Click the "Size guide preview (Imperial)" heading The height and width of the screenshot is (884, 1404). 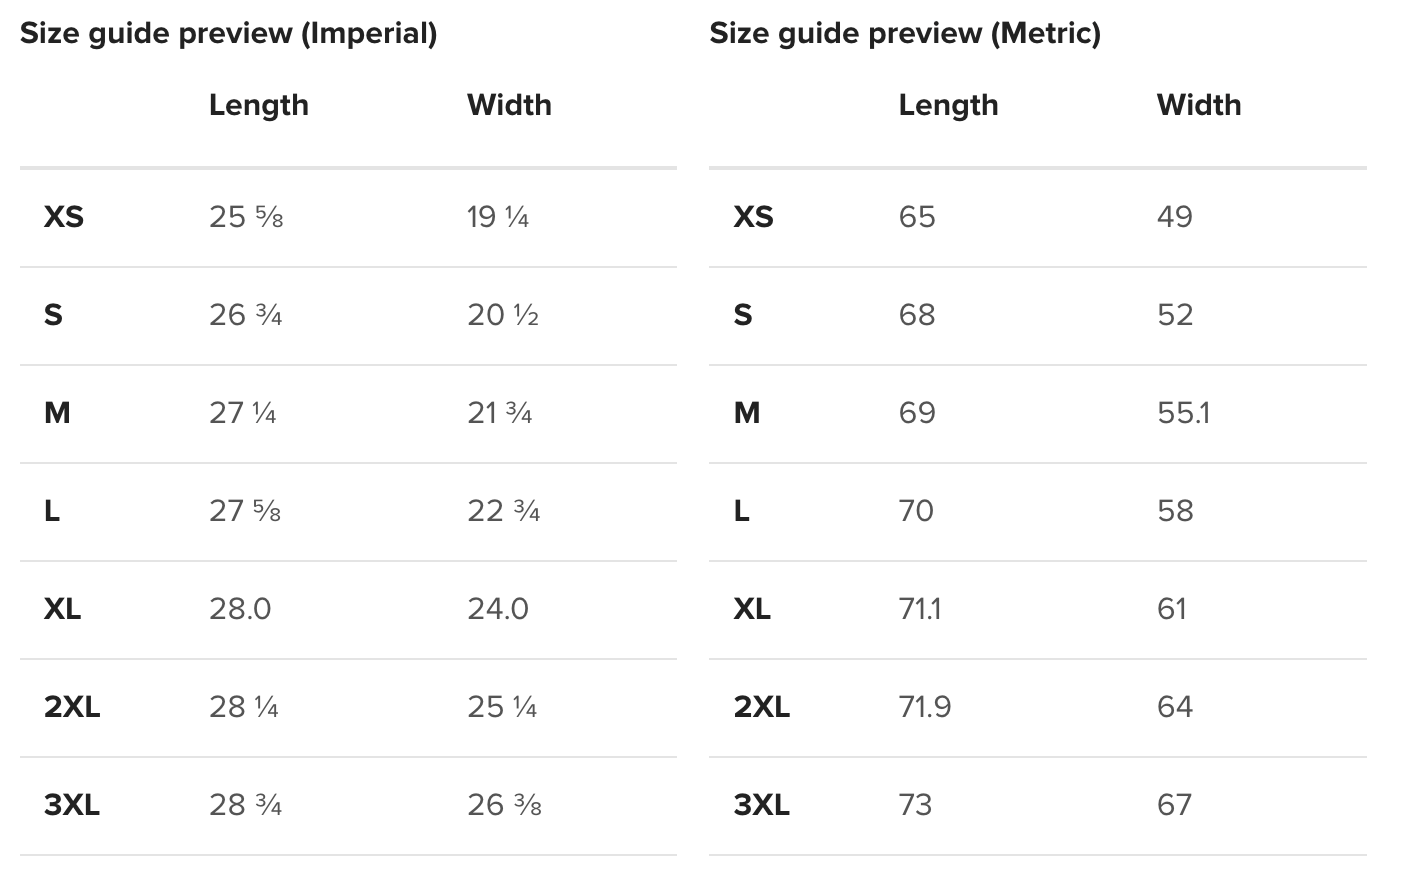(228, 33)
